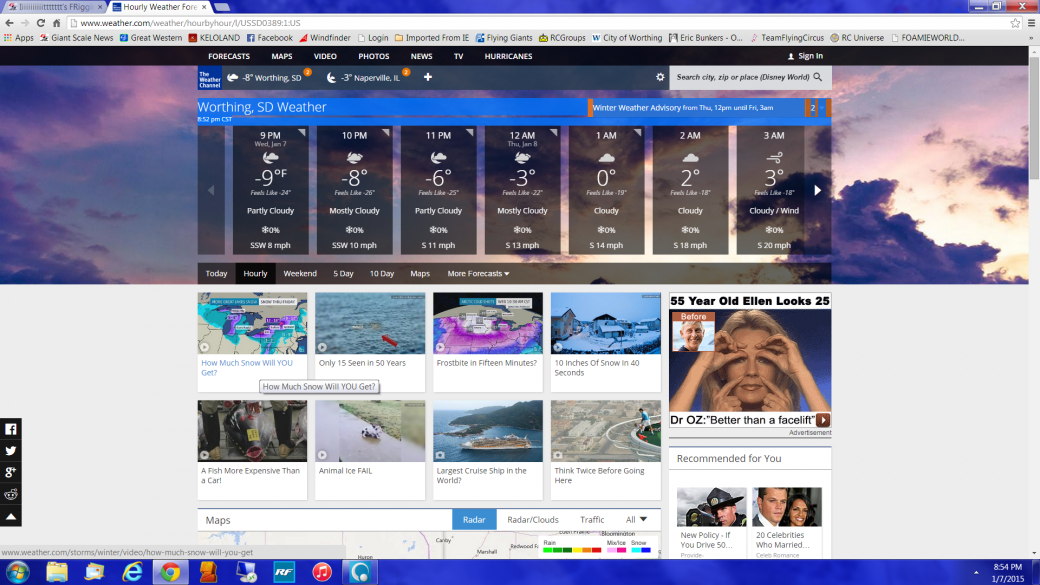Open the All dropdown in Maps

636,520
